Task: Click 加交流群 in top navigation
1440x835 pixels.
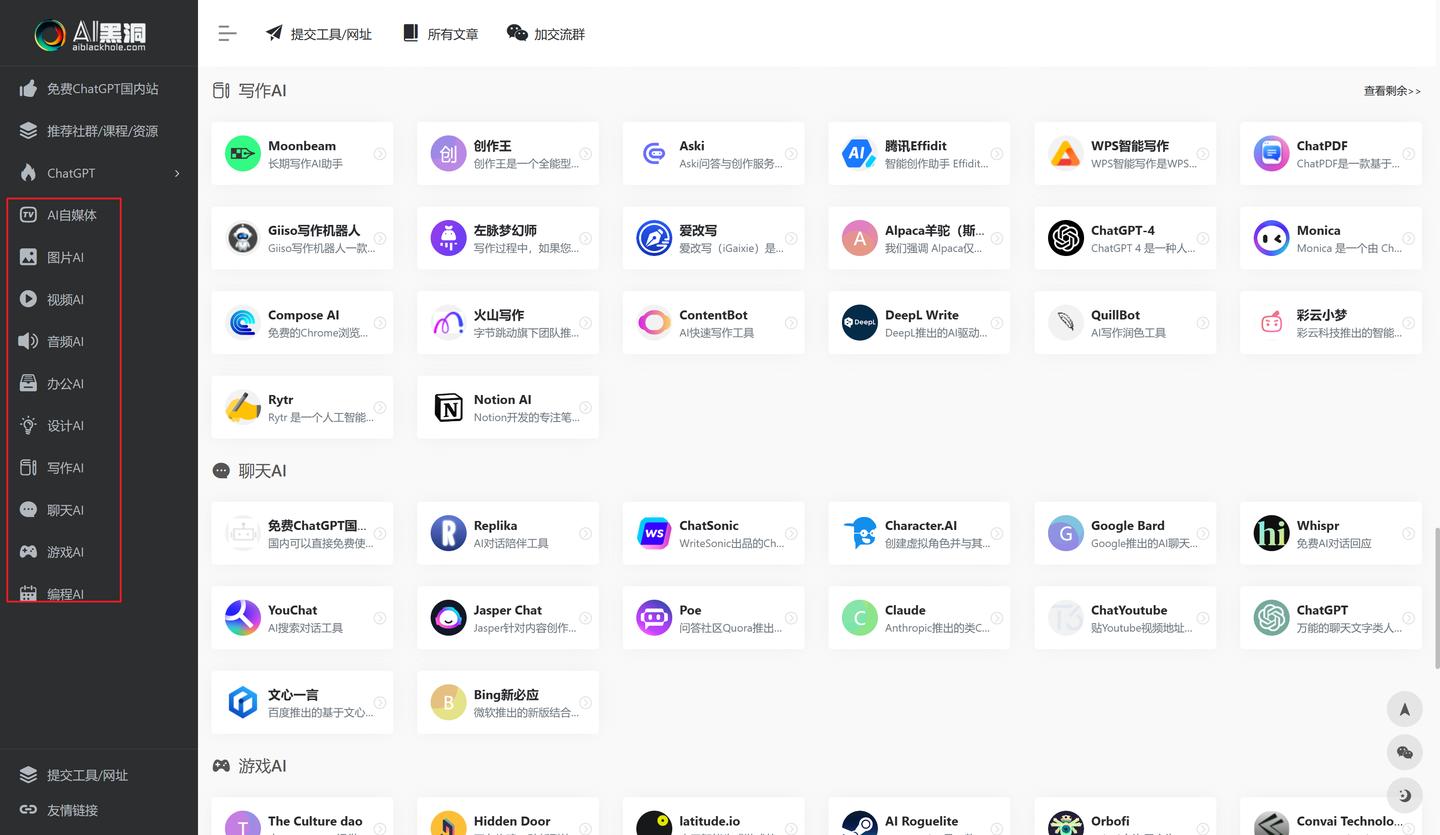Action: coord(546,33)
